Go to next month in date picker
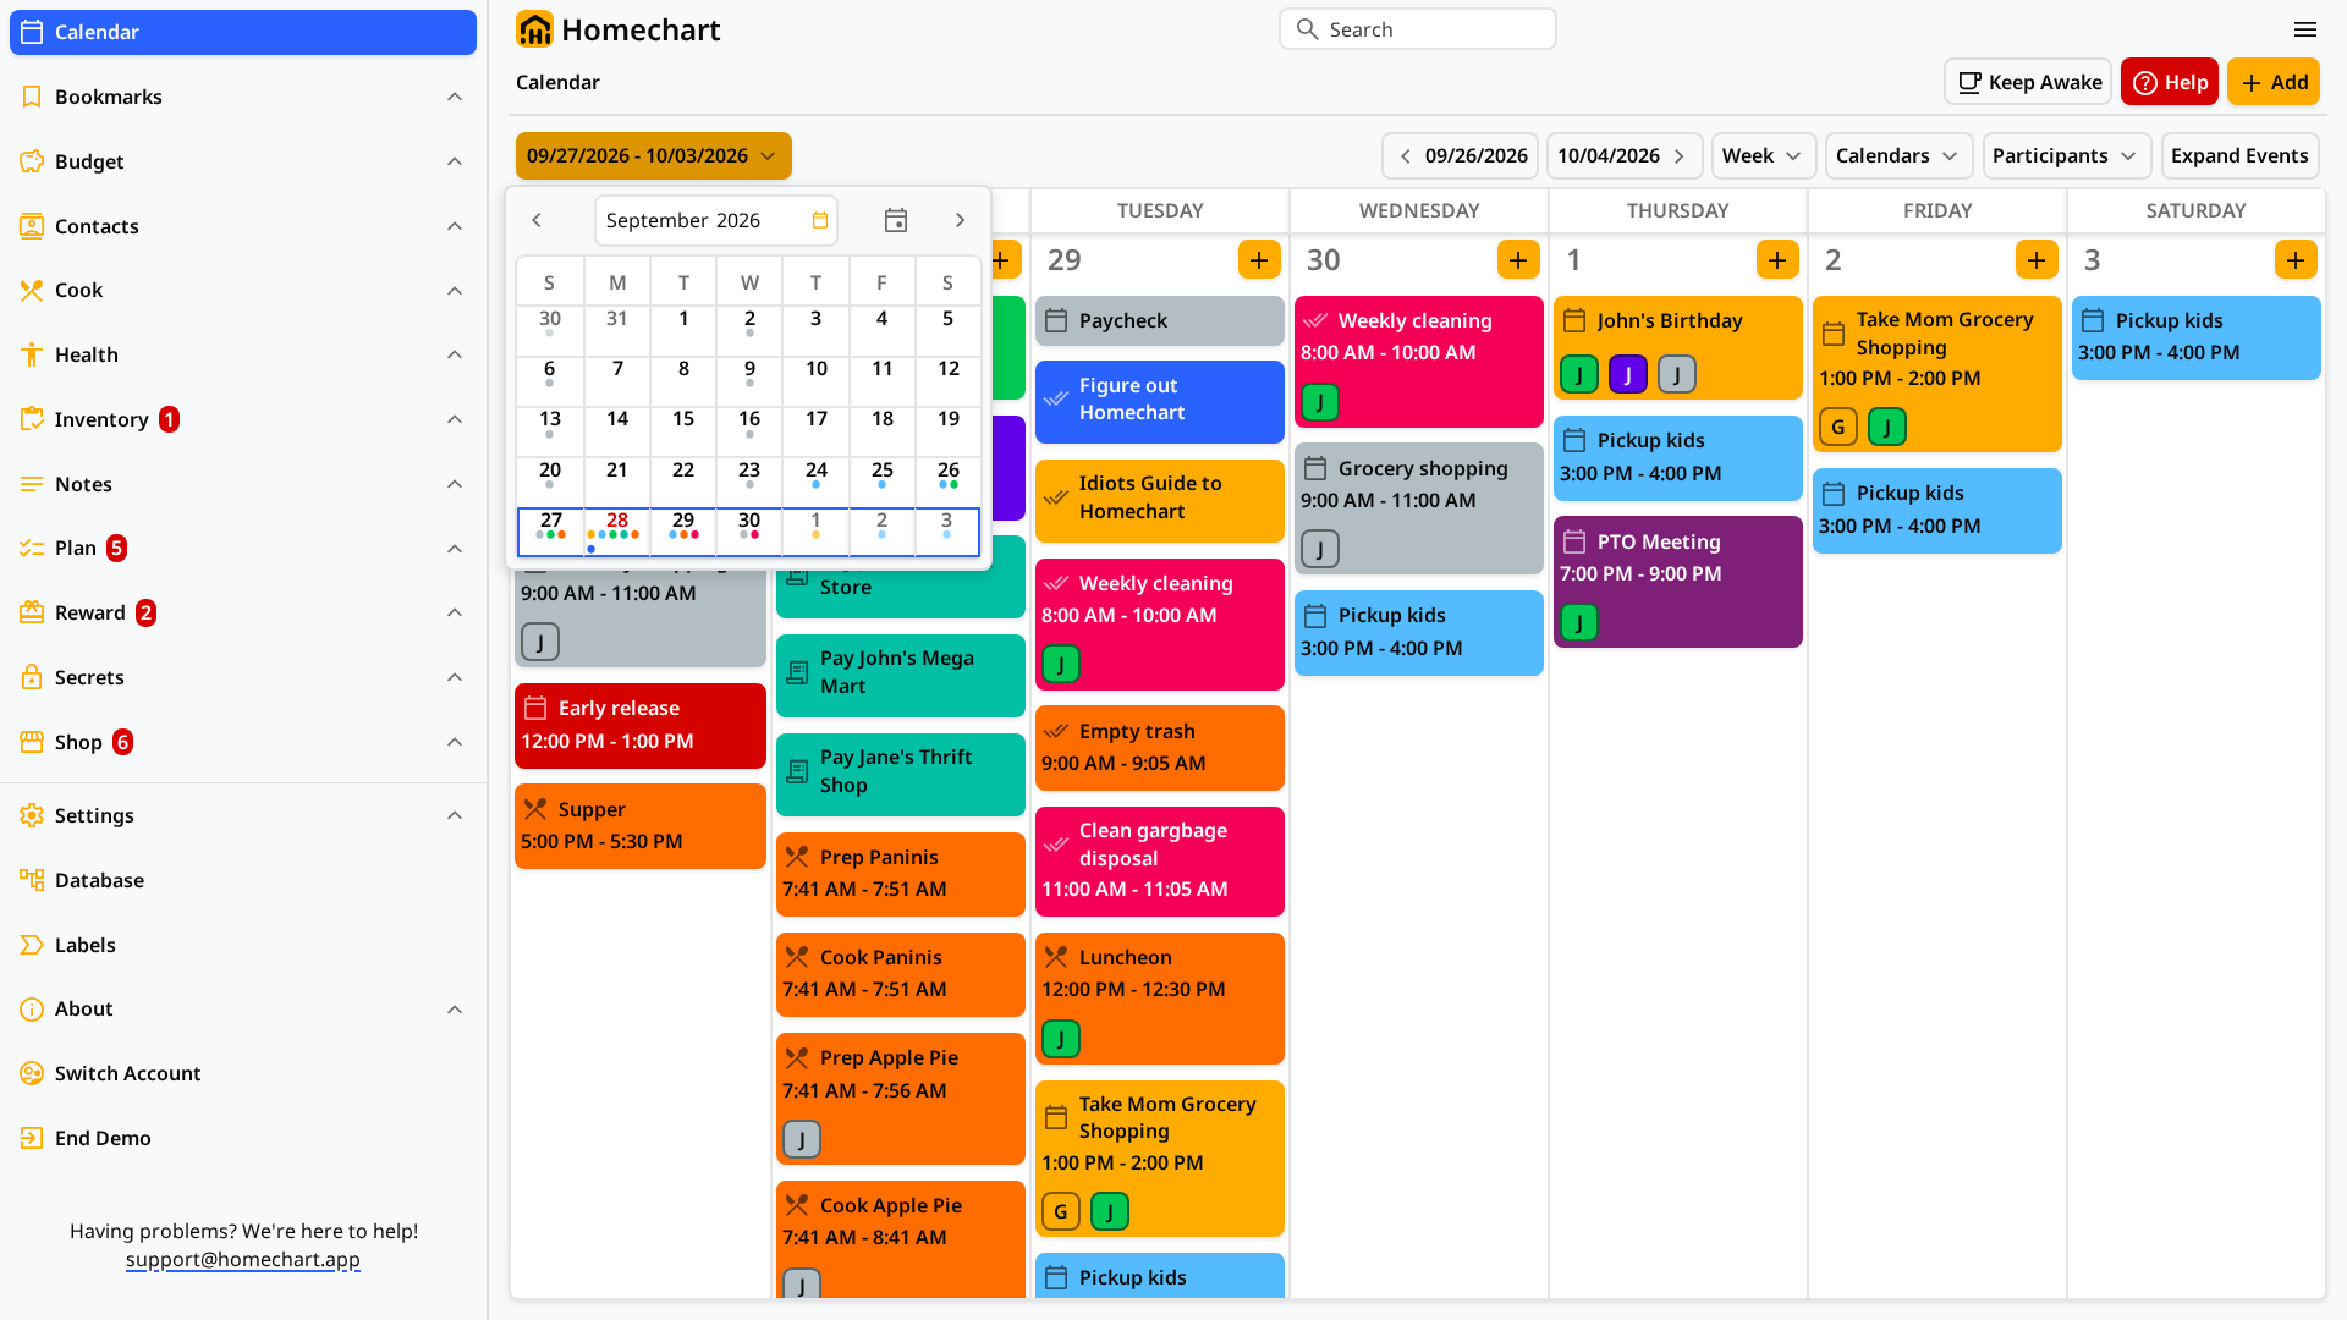 click(x=959, y=220)
